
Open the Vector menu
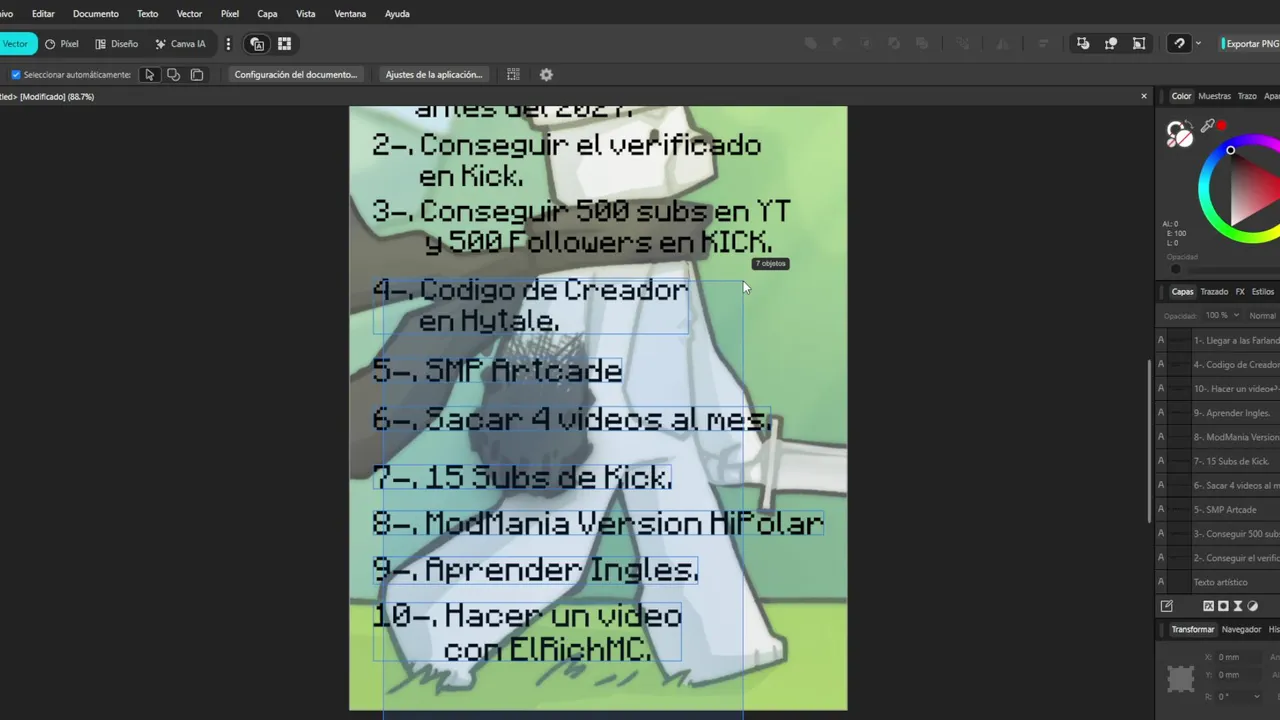pos(189,14)
